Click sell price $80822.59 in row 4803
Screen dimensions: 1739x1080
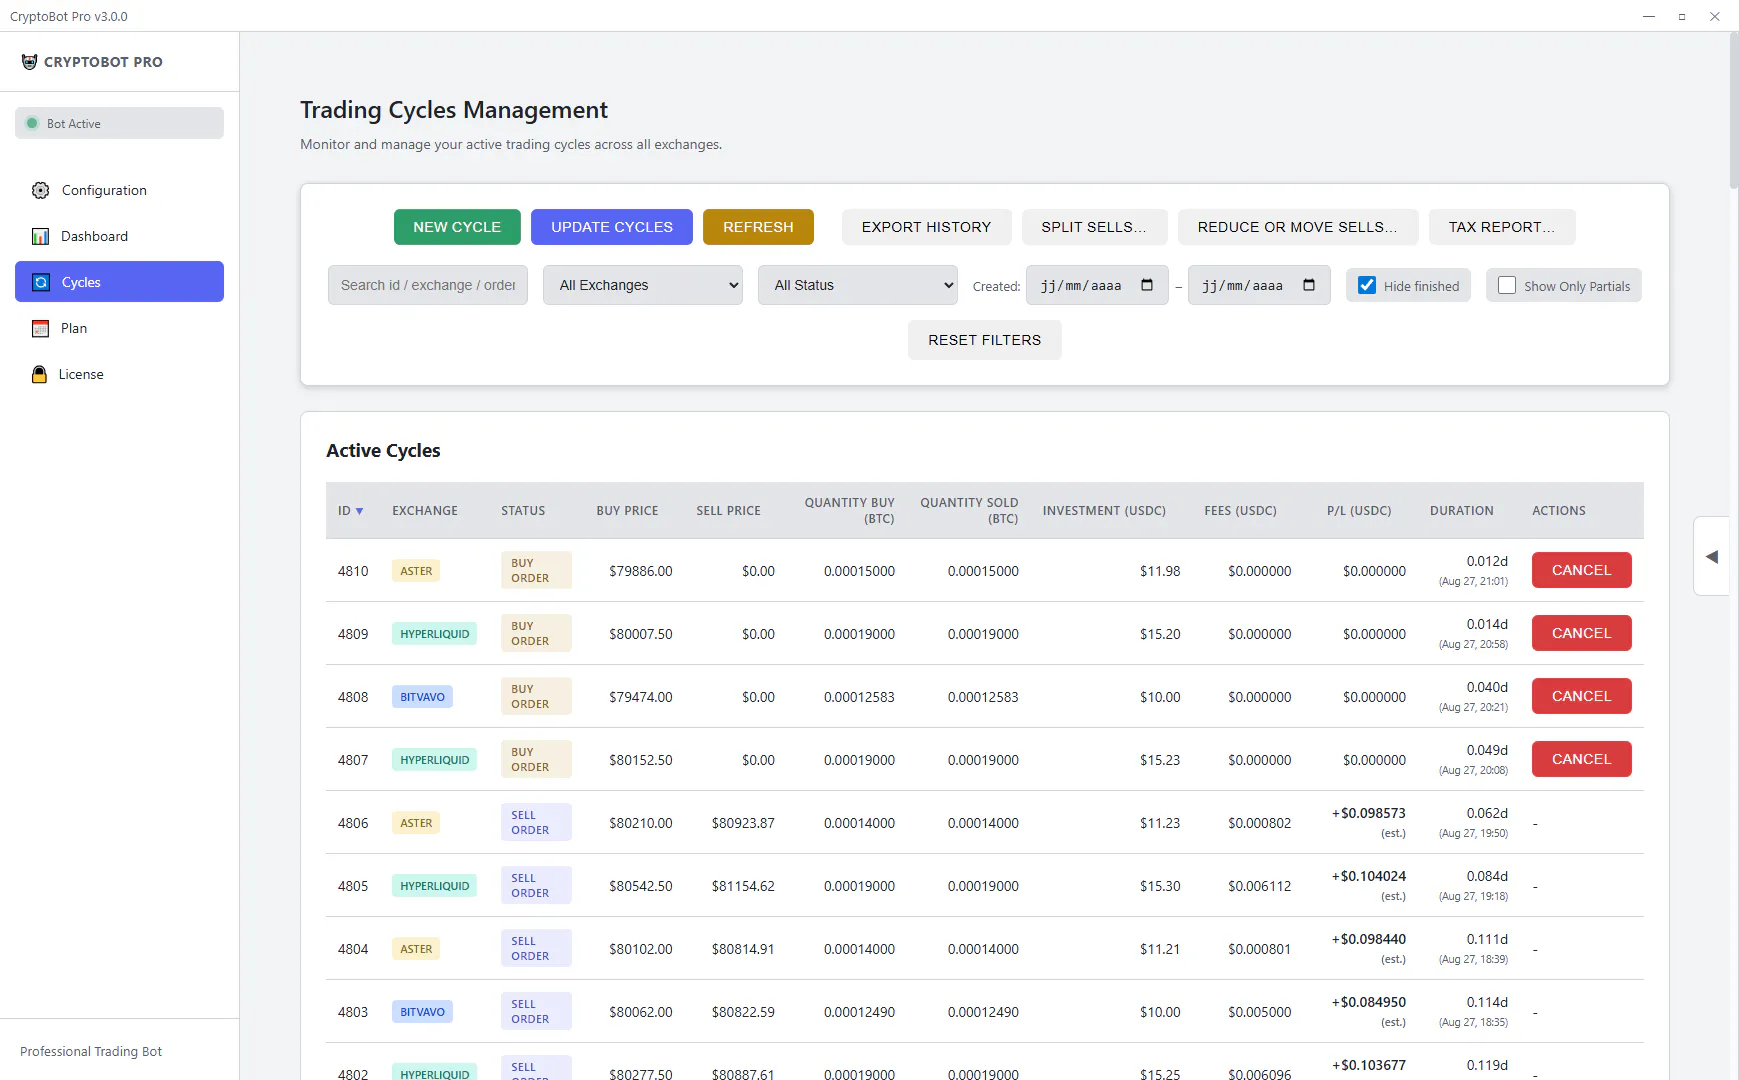[743, 1012]
